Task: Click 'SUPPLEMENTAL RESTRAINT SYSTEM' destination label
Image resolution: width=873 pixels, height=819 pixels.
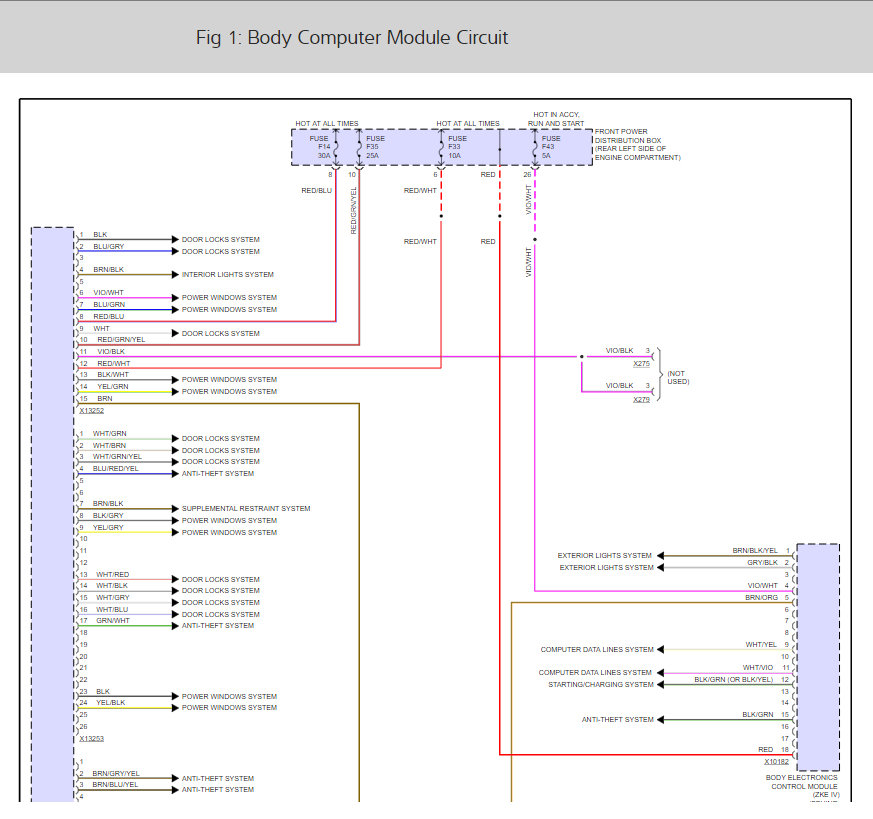Action: pyautogui.click(x=246, y=509)
